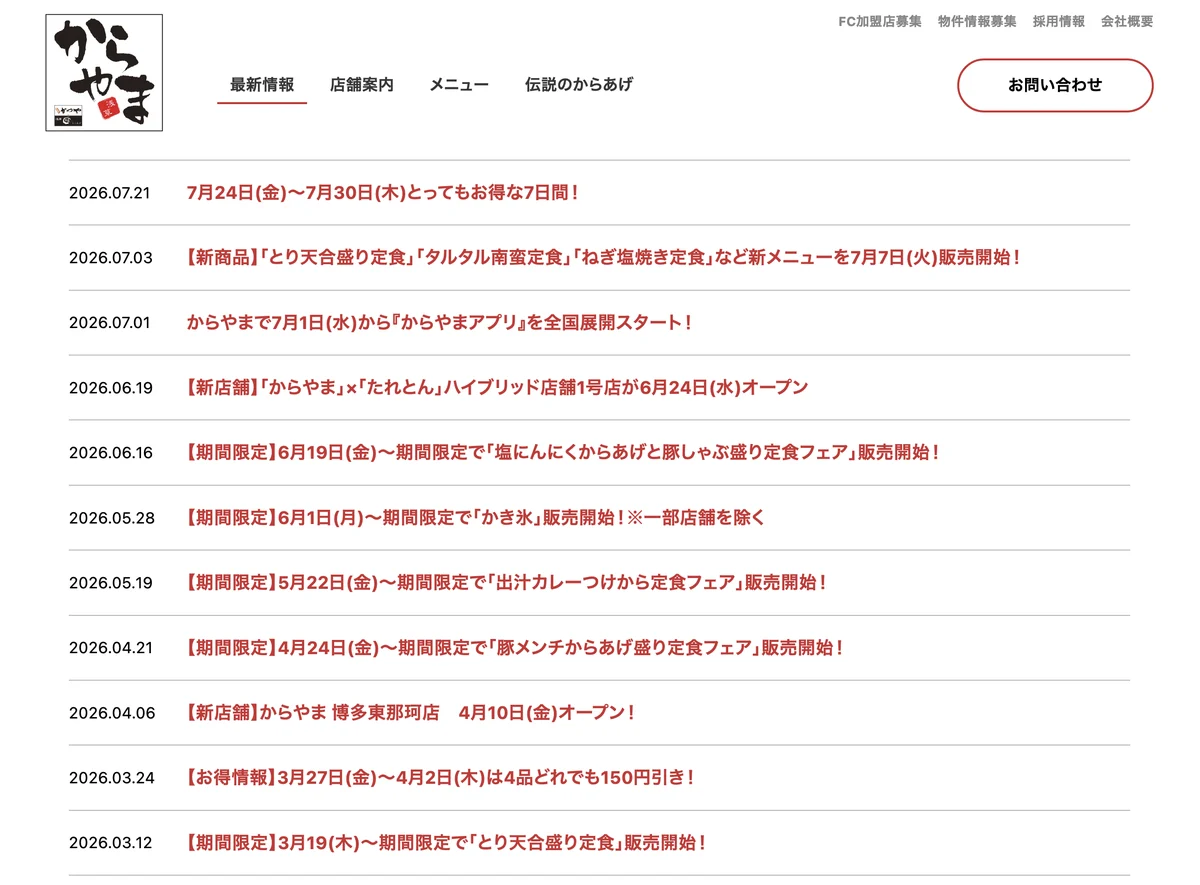Viewport: 1200px width, 885px height.
Task: Click the date 2026.03.24
Action: click(112, 778)
